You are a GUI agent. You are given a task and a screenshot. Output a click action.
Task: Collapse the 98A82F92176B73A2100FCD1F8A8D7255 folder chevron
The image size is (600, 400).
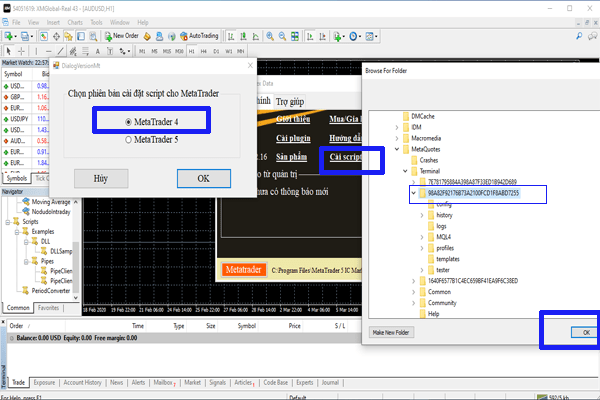[414, 193]
